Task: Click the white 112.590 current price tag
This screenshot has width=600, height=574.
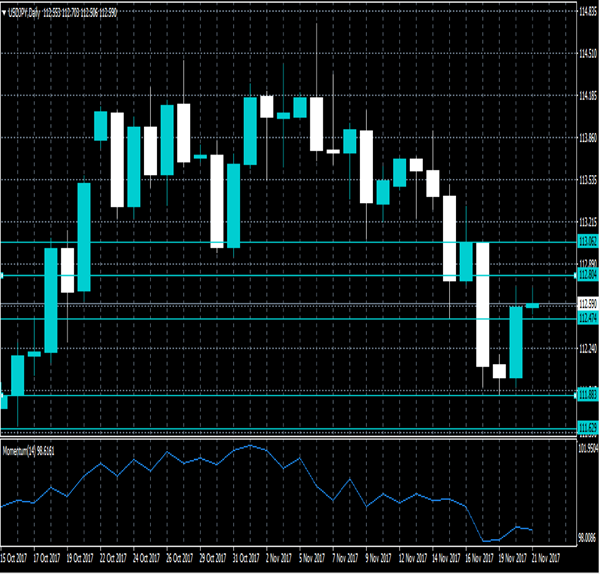Action: point(588,304)
